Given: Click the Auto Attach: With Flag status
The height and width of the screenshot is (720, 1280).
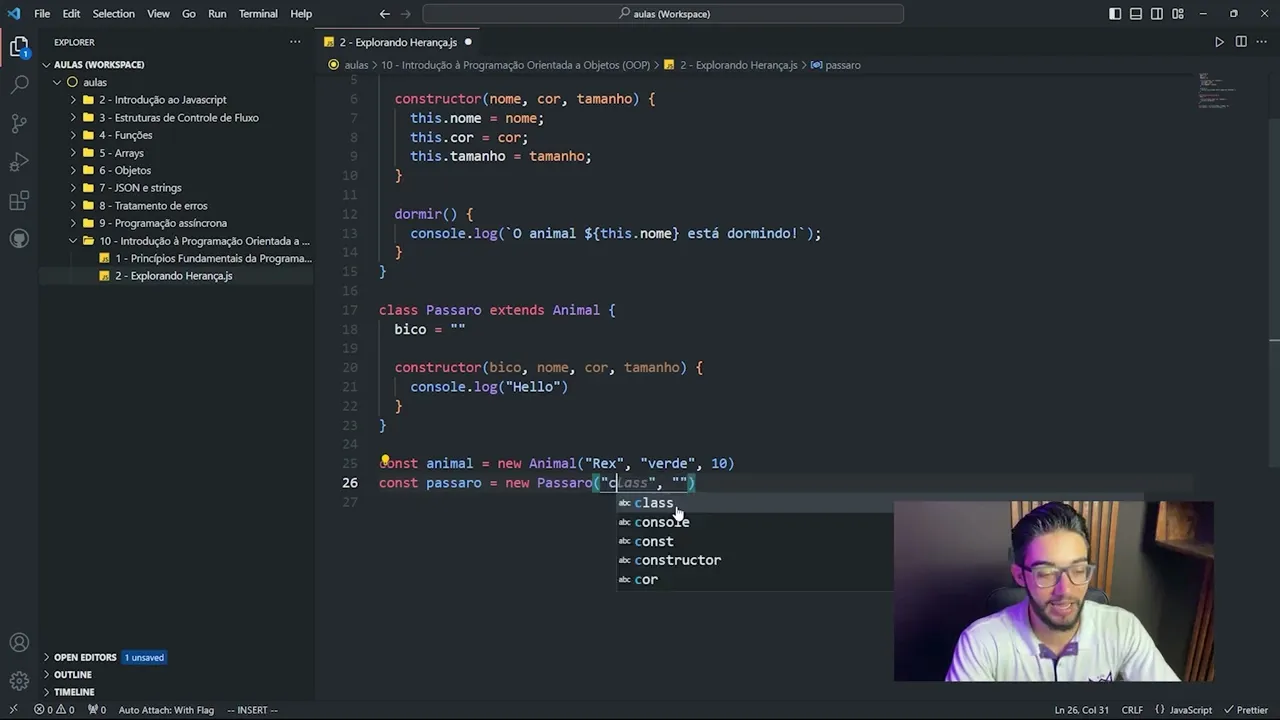Looking at the screenshot, I should pos(166,710).
